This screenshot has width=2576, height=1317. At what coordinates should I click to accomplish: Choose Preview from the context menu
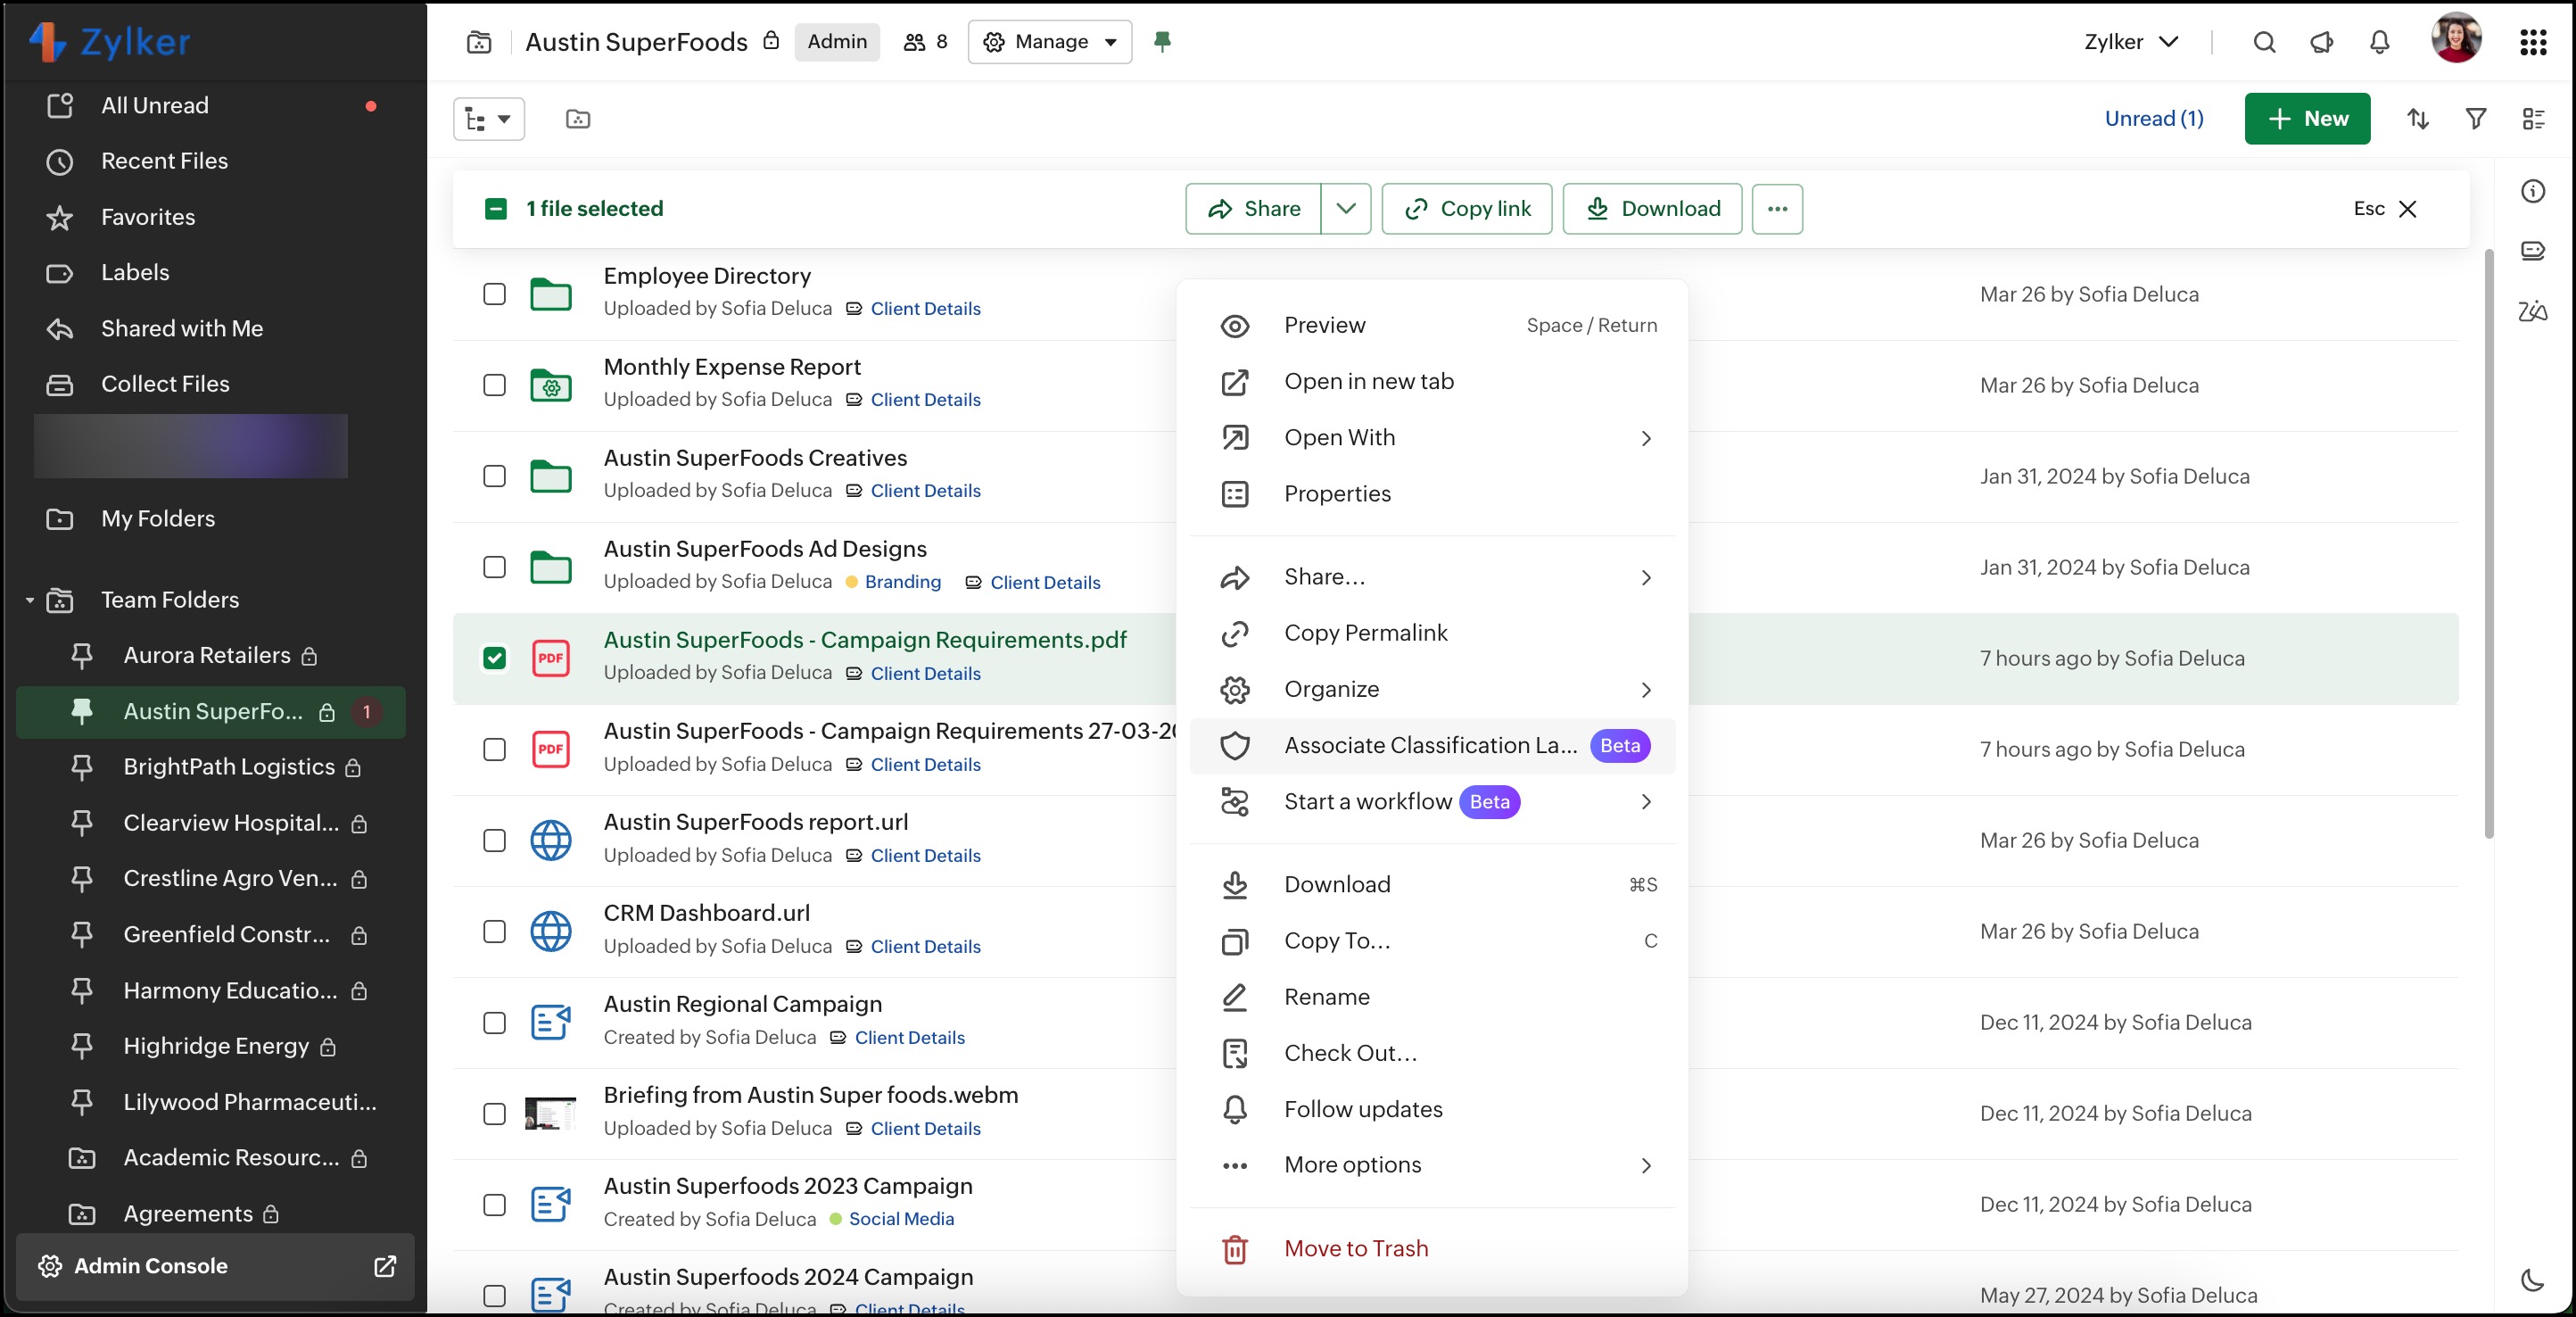point(1432,326)
